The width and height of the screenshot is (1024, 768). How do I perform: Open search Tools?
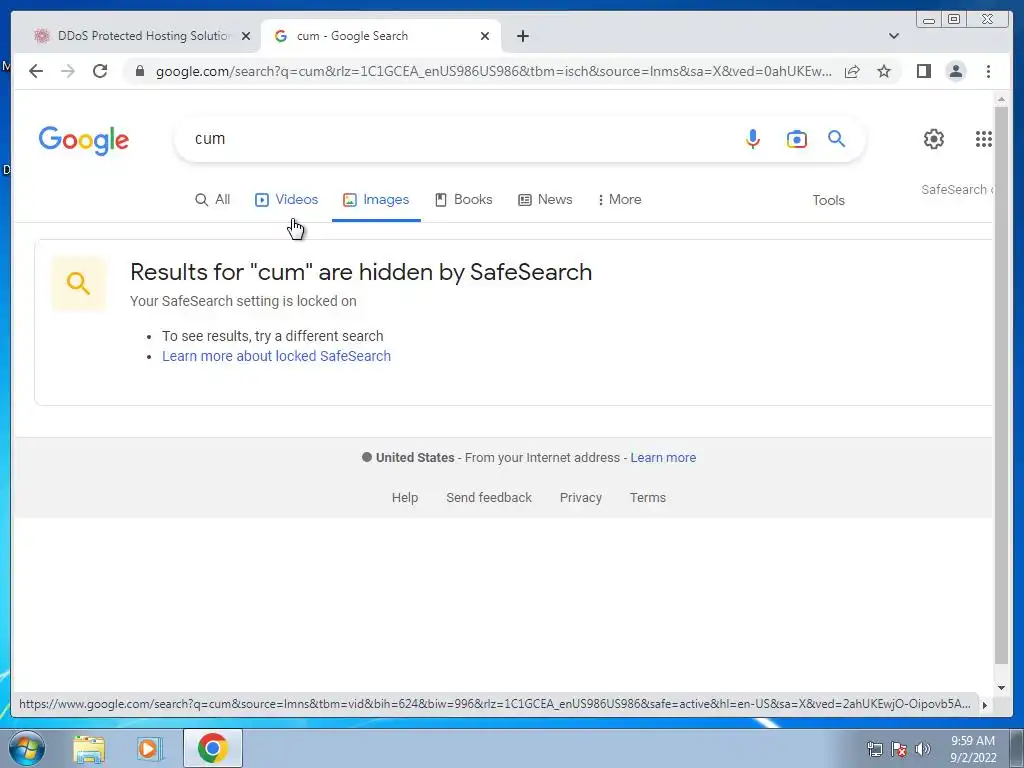[x=828, y=200]
